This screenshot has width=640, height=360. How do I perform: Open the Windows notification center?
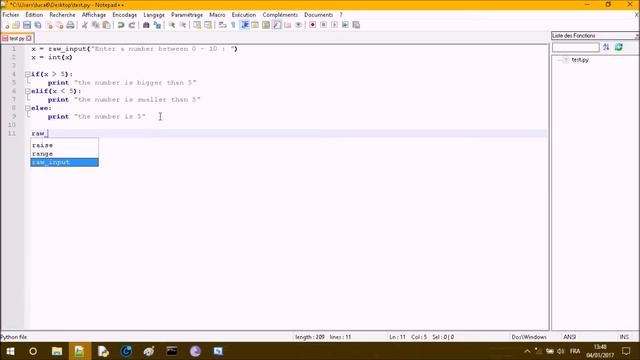point(626,351)
